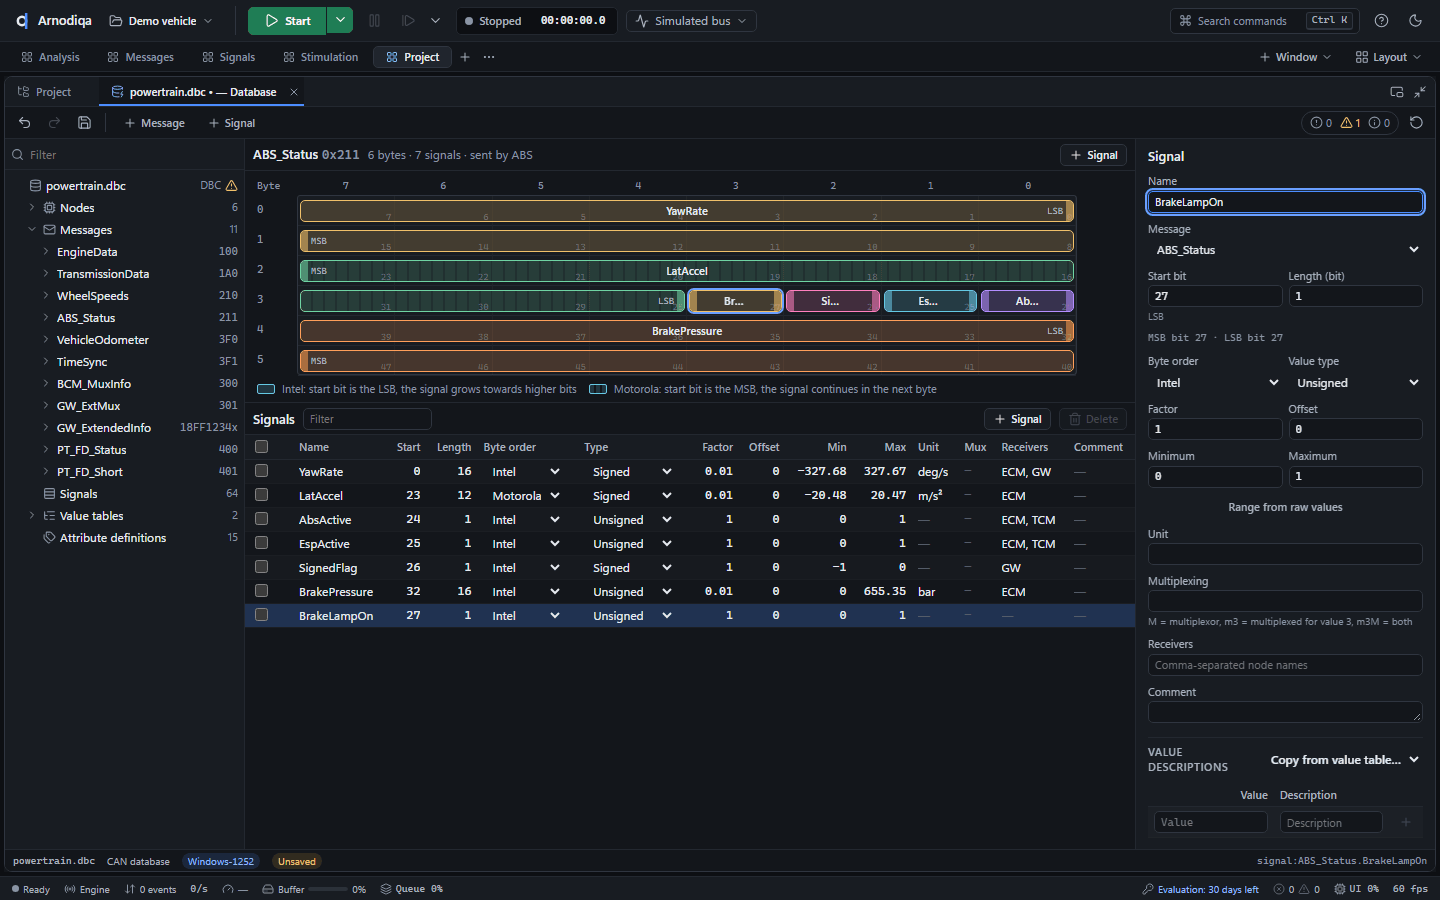This screenshot has width=1440, height=900.
Task: Expand the Nodes tree item
Action: click(32, 208)
